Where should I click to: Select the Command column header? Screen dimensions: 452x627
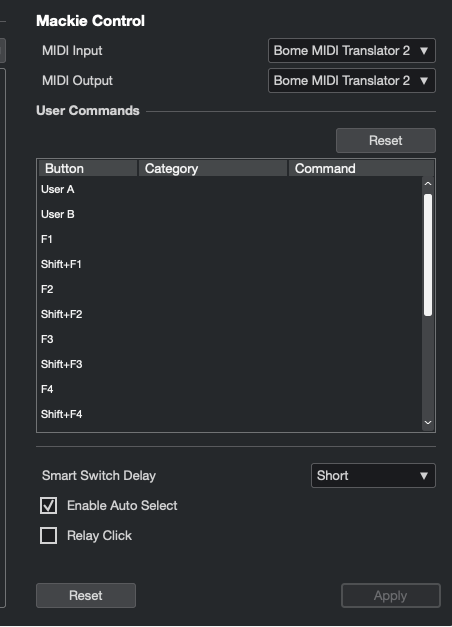pos(361,168)
